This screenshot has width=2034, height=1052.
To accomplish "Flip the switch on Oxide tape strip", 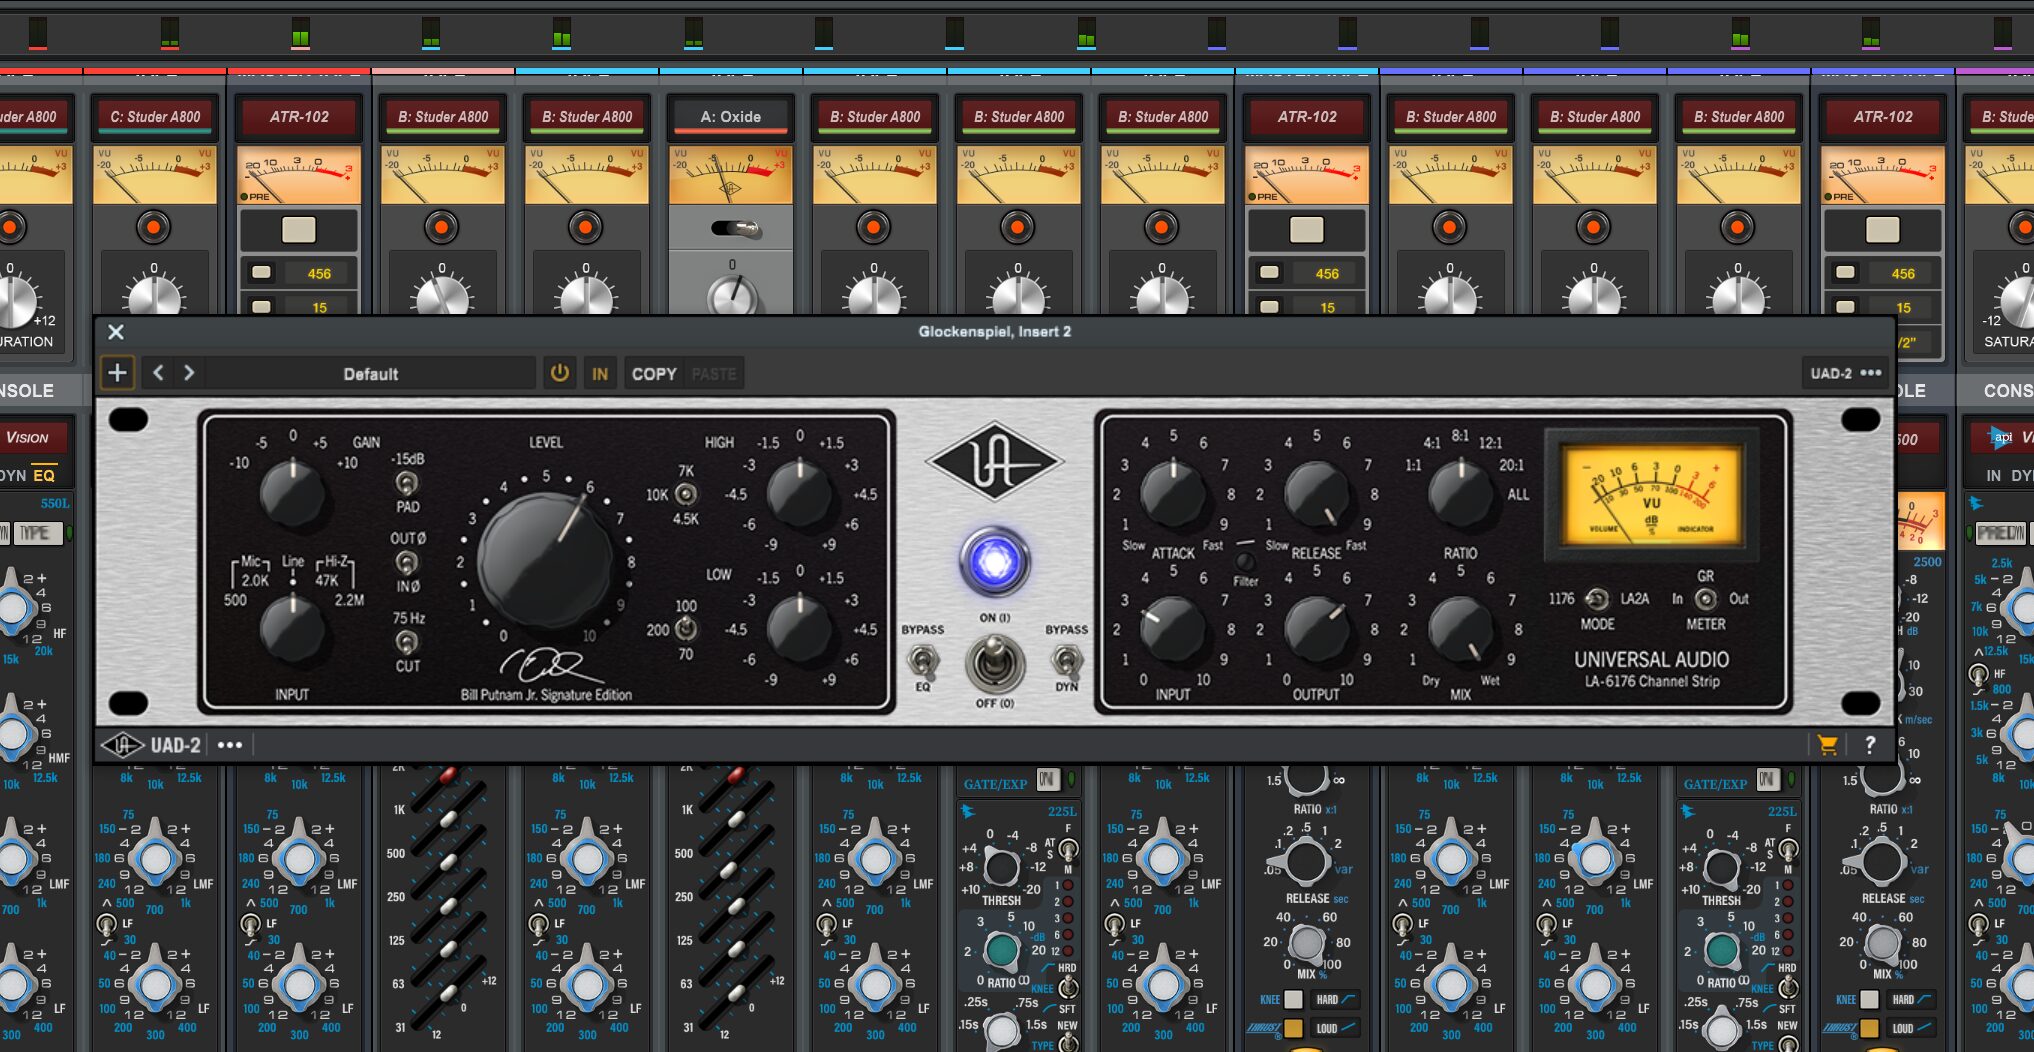I will point(736,229).
